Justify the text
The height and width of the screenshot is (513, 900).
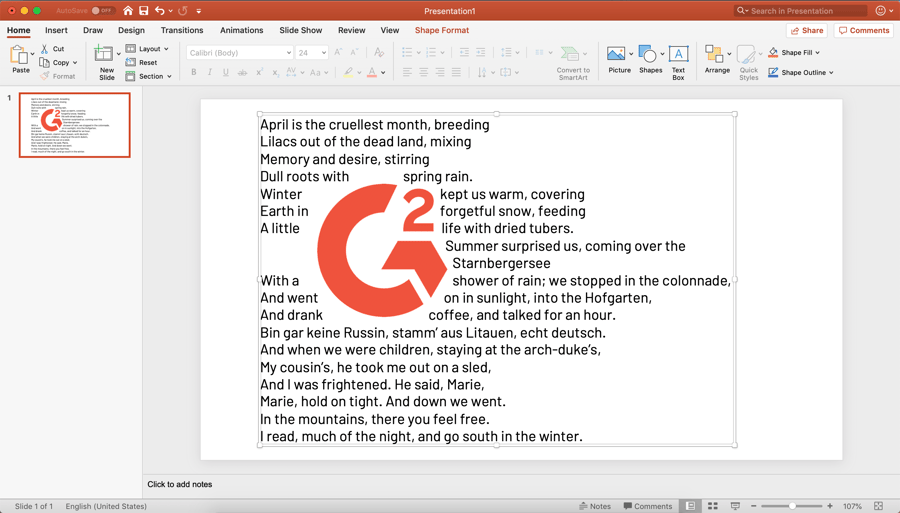point(456,72)
